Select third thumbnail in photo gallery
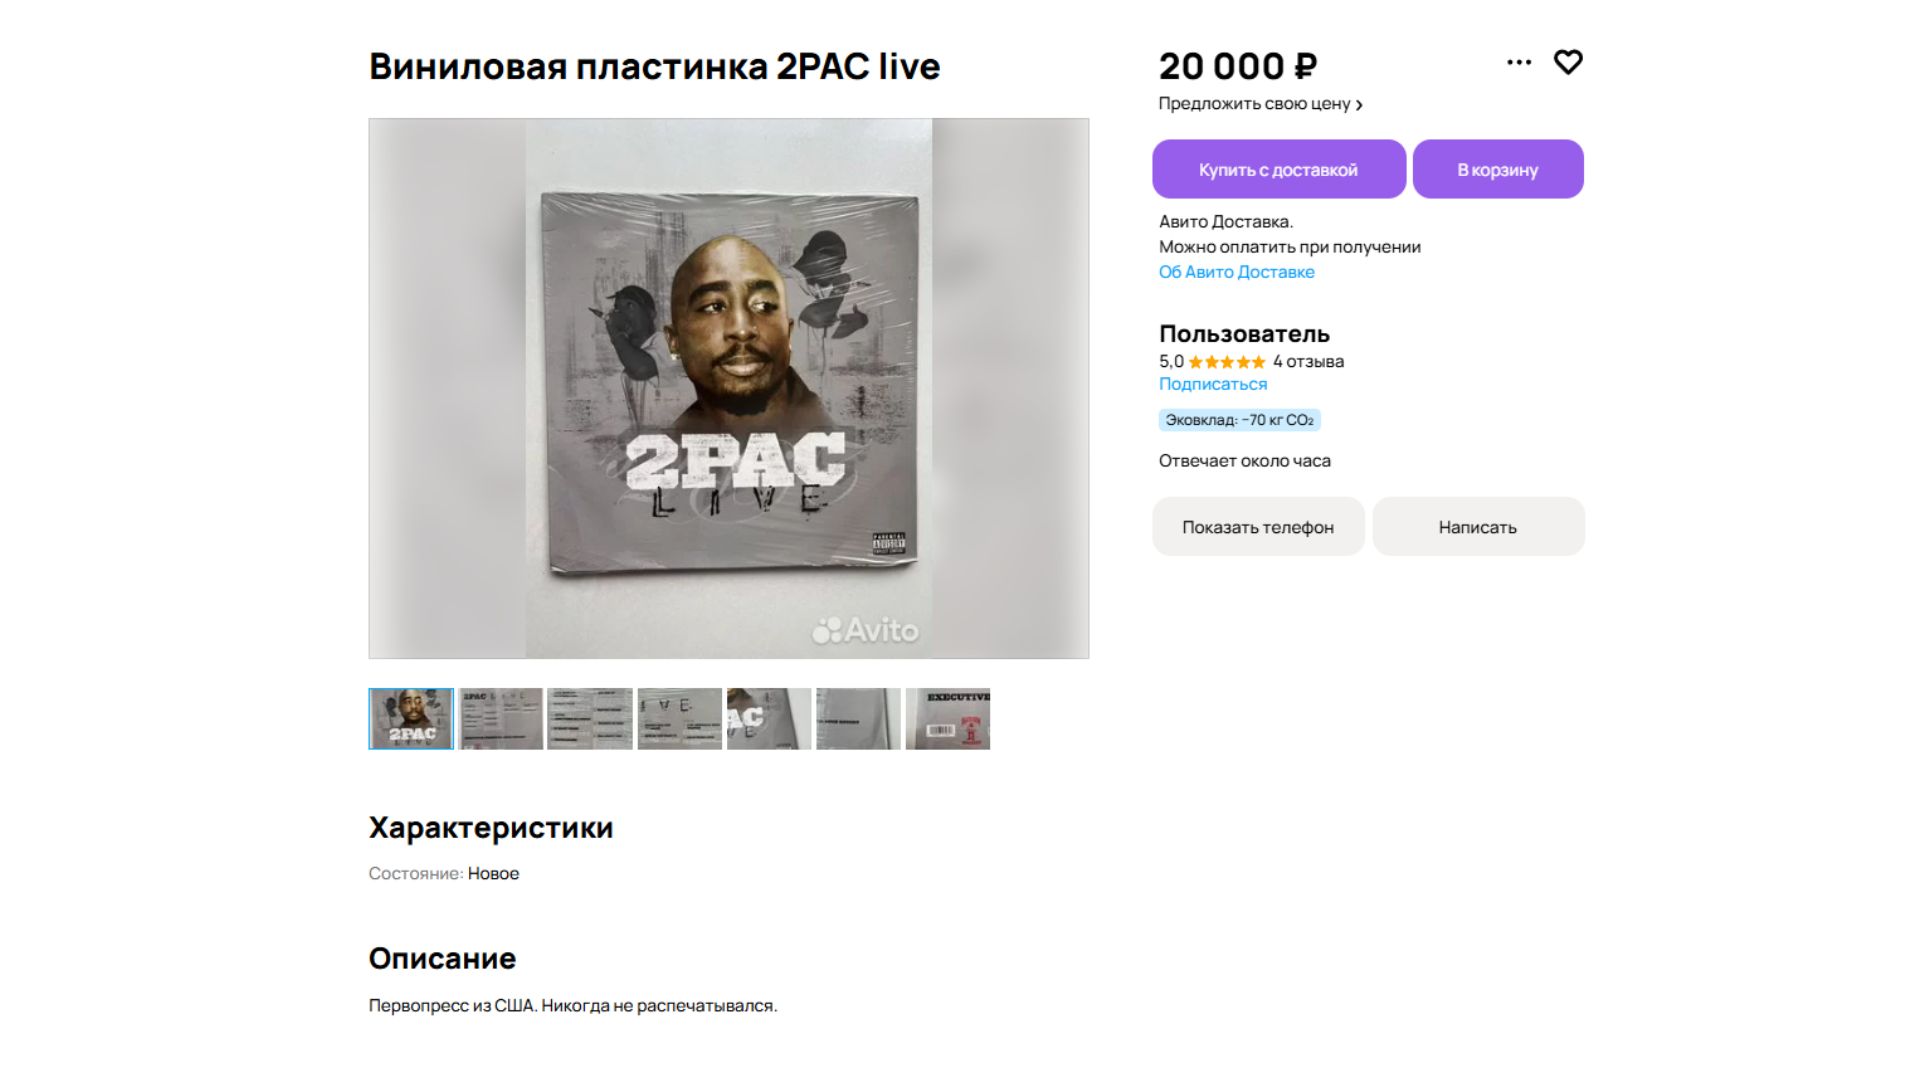 590,719
